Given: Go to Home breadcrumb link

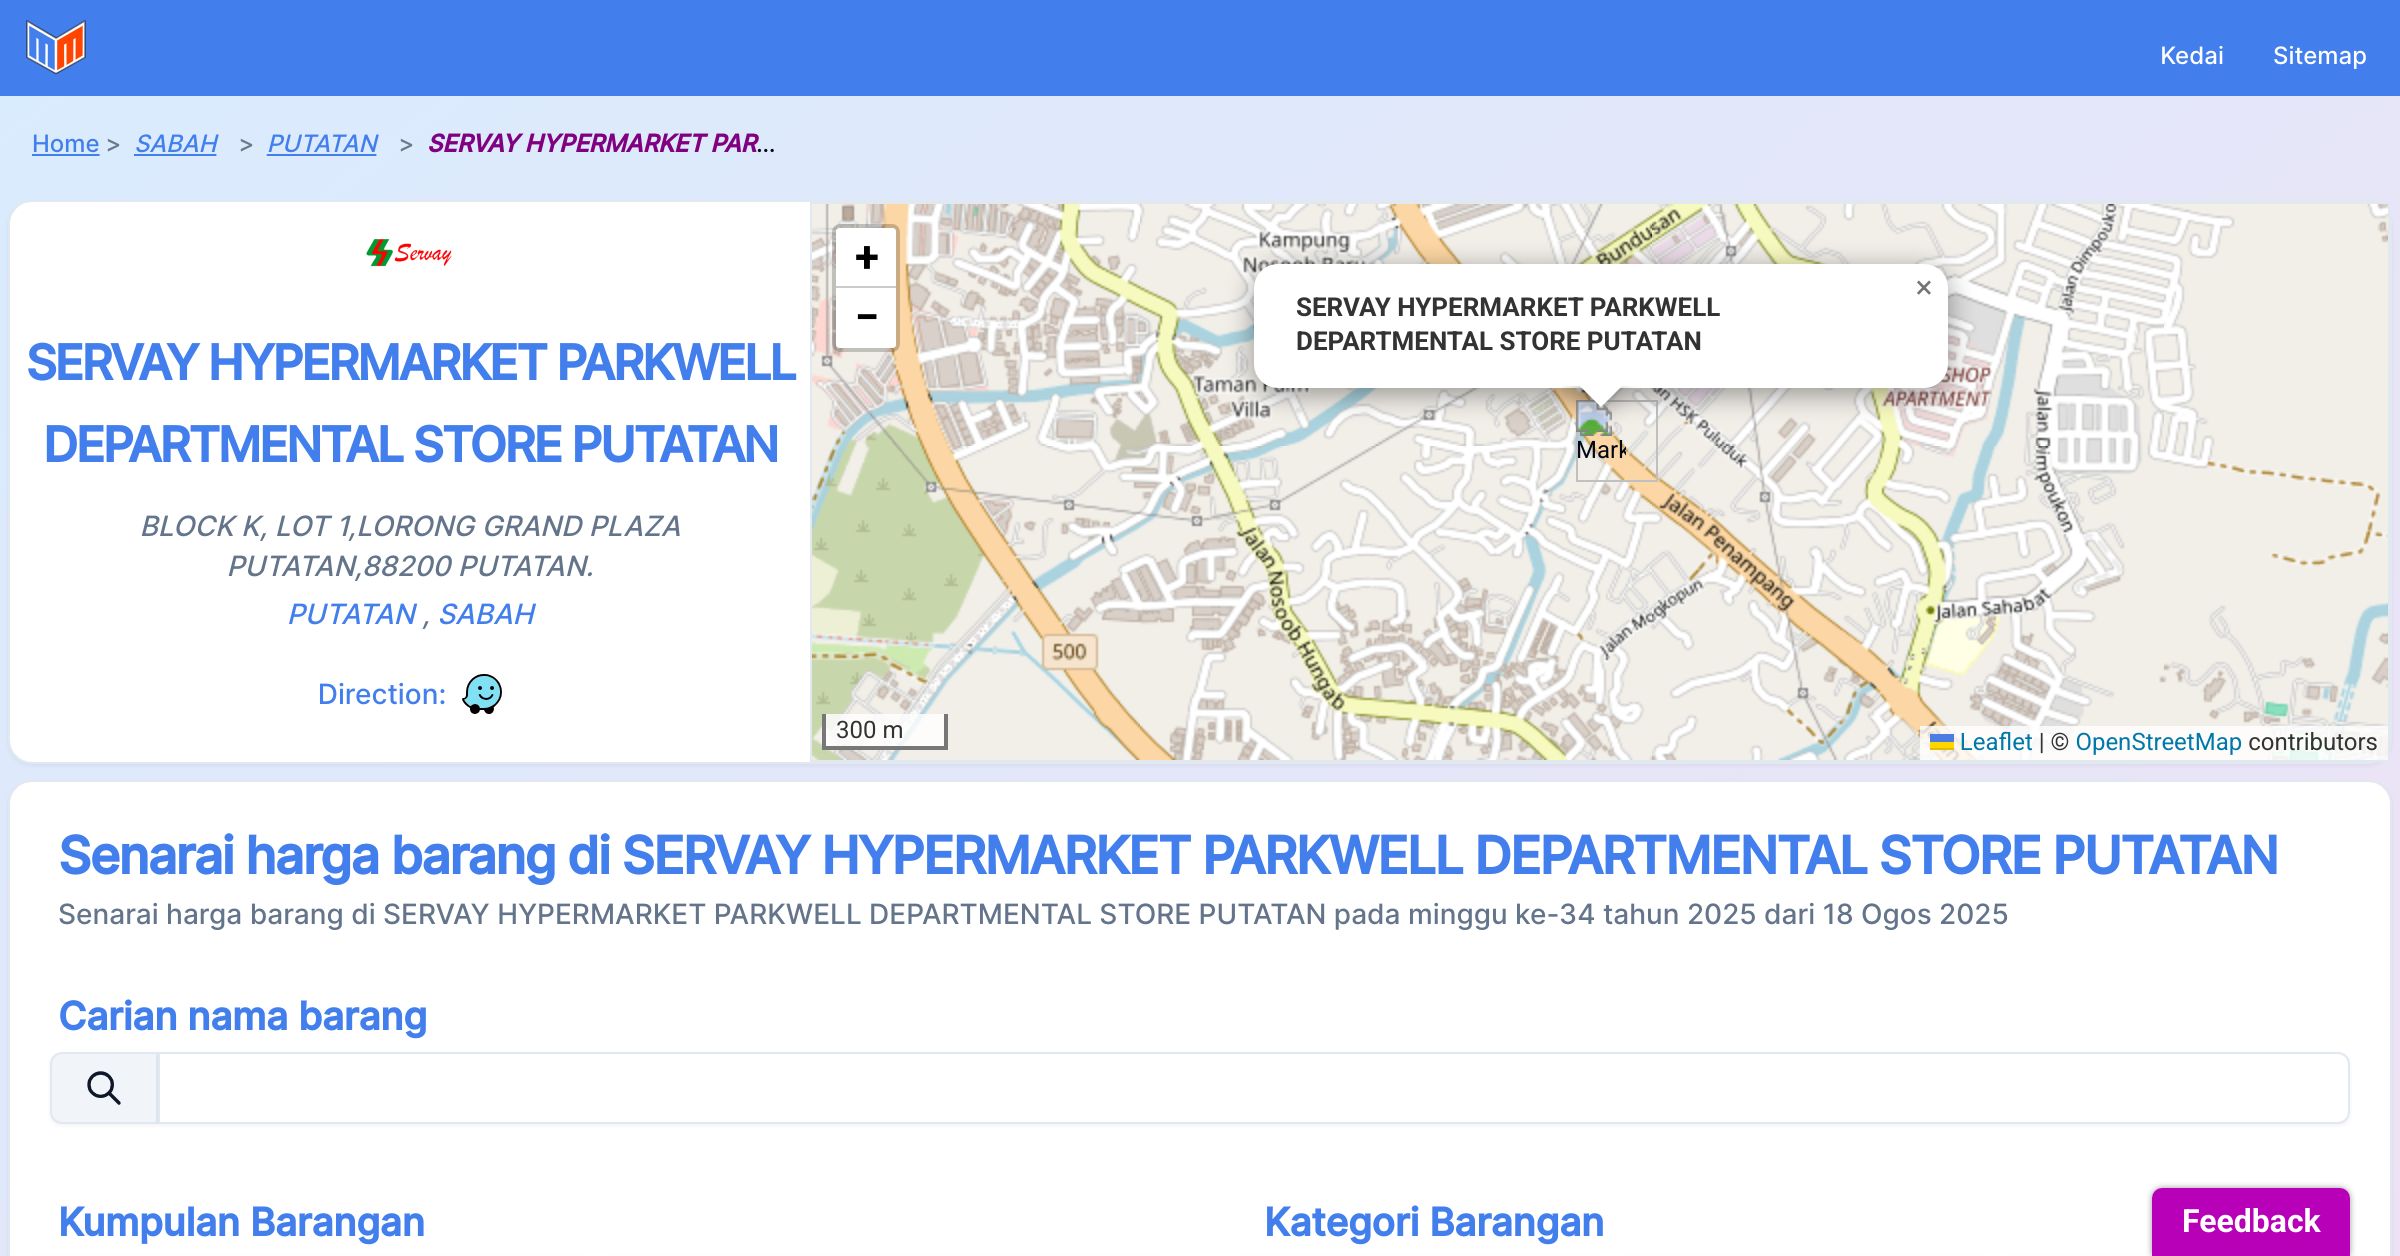Looking at the screenshot, I should (65, 143).
